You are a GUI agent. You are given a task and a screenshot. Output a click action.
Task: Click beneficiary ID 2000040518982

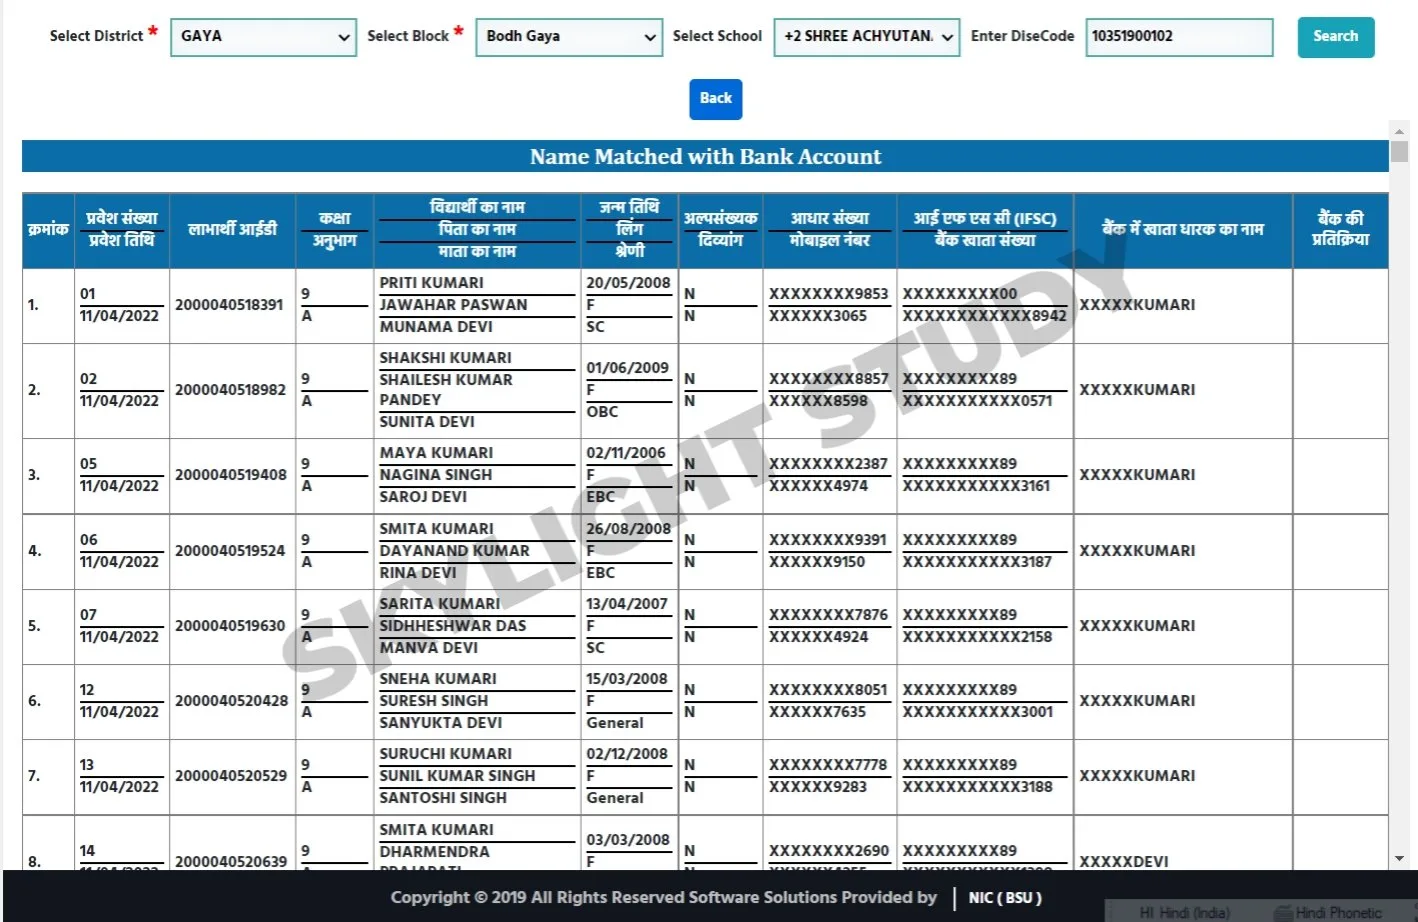(x=230, y=390)
